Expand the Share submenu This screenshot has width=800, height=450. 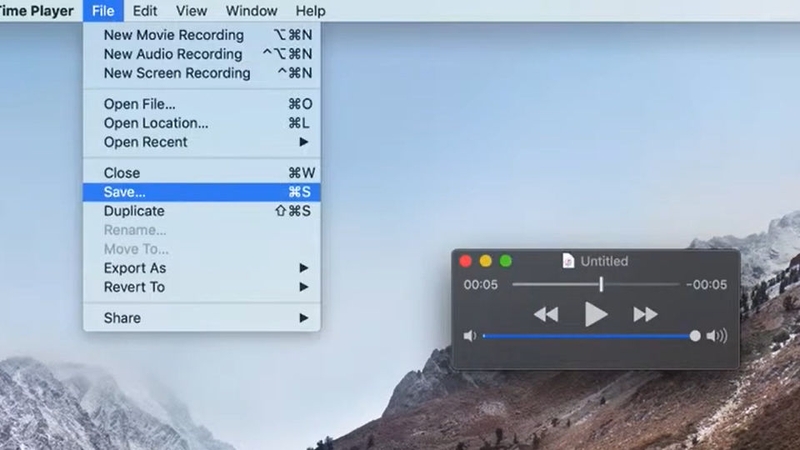[202, 318]
